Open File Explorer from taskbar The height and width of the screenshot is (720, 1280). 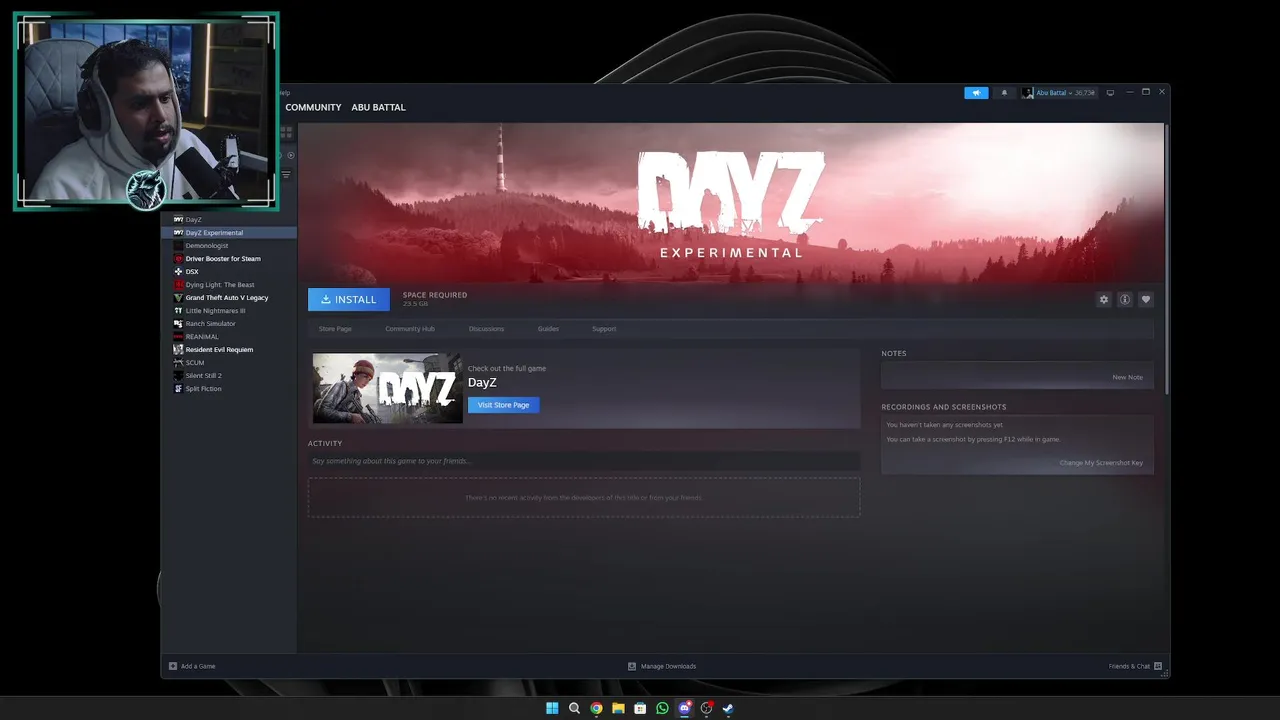618,708
